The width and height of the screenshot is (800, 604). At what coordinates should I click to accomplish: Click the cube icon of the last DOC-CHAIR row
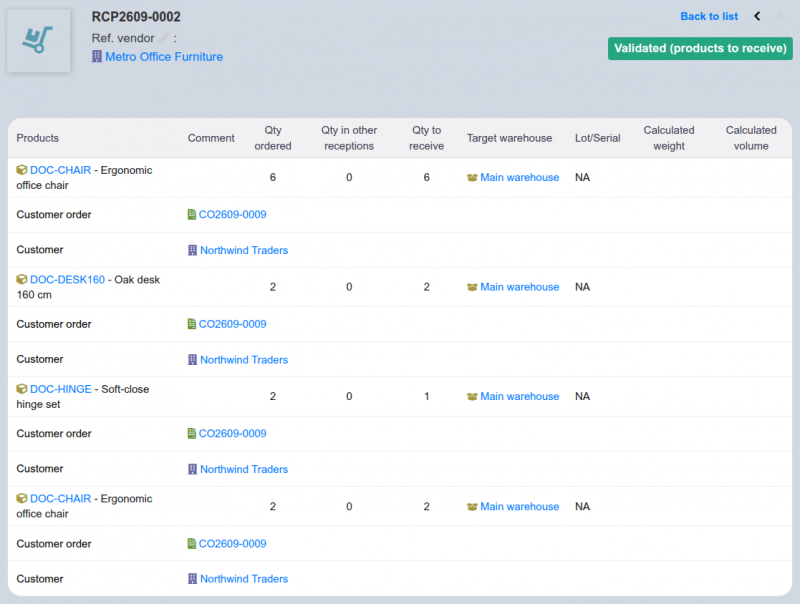click(21, 498)
